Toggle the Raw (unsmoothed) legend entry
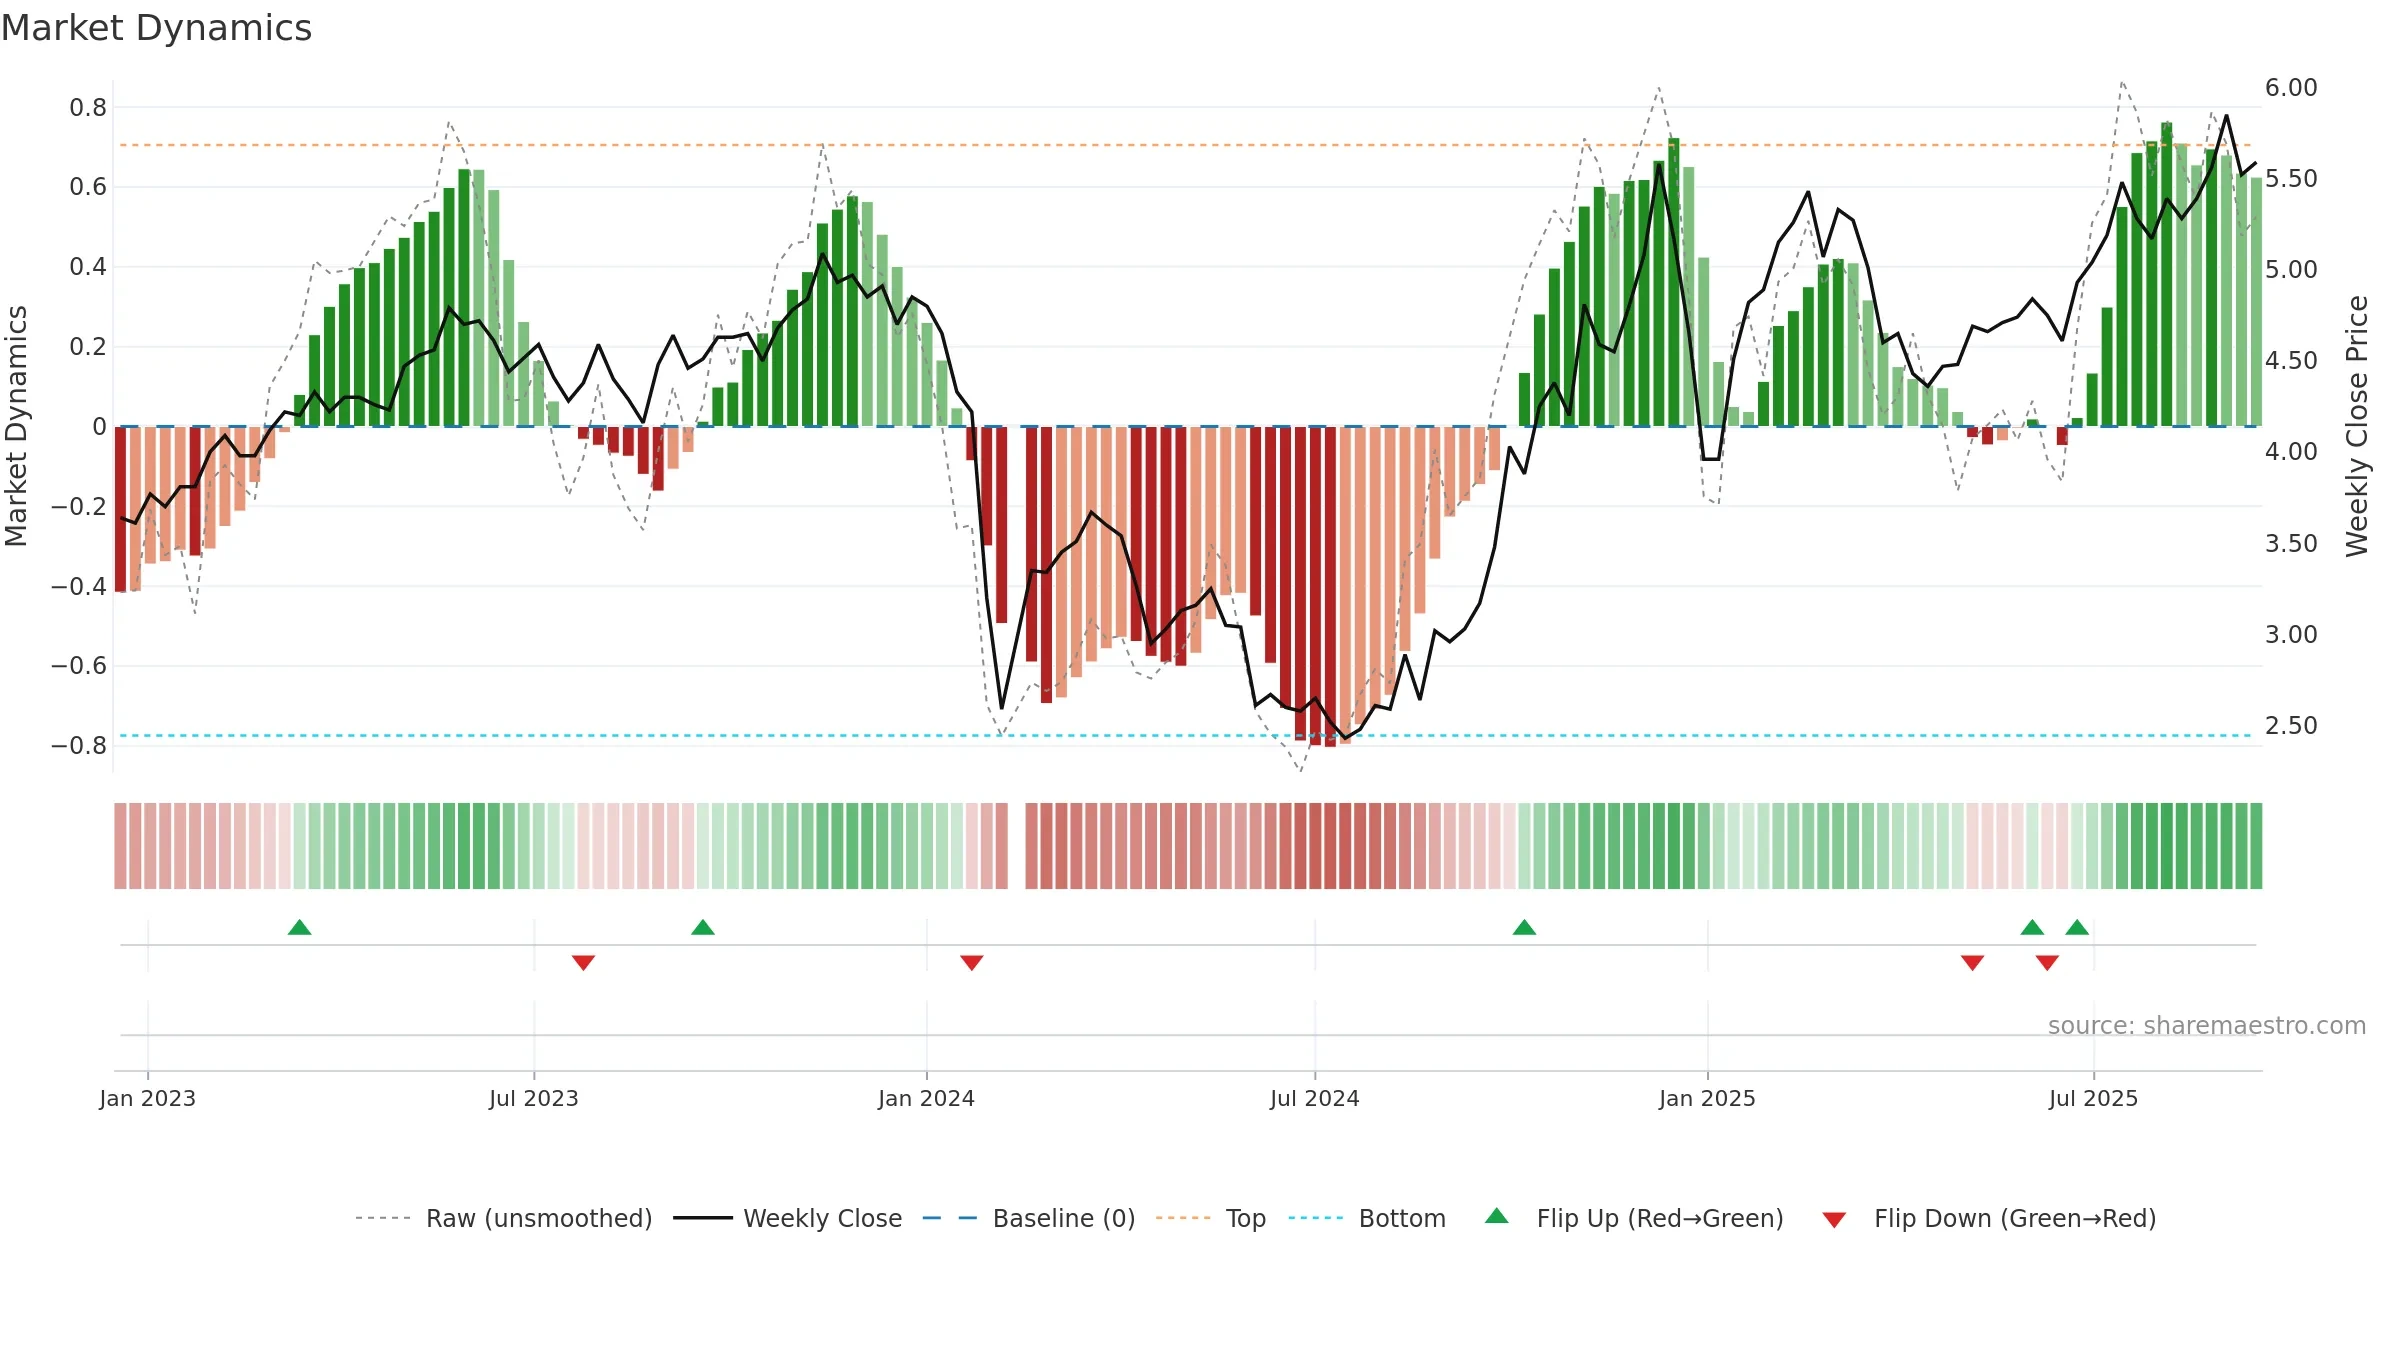Screen dimensions: 2400x1350 tap(504, 1218)
